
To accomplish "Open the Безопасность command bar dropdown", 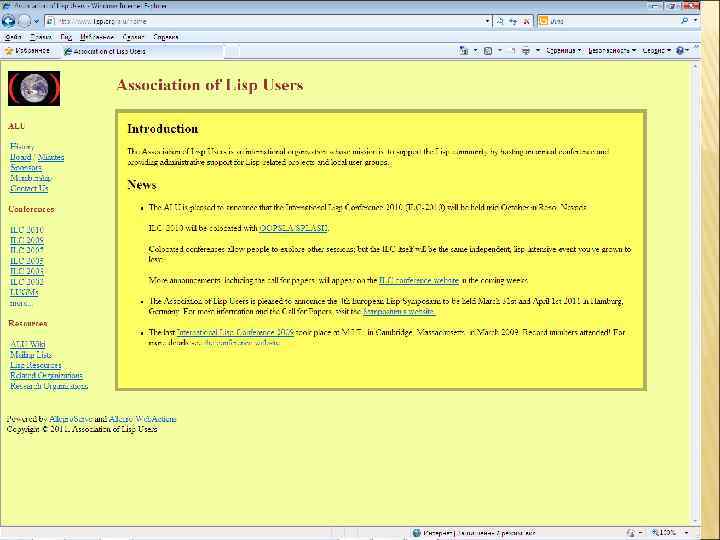I will (612, 51).
